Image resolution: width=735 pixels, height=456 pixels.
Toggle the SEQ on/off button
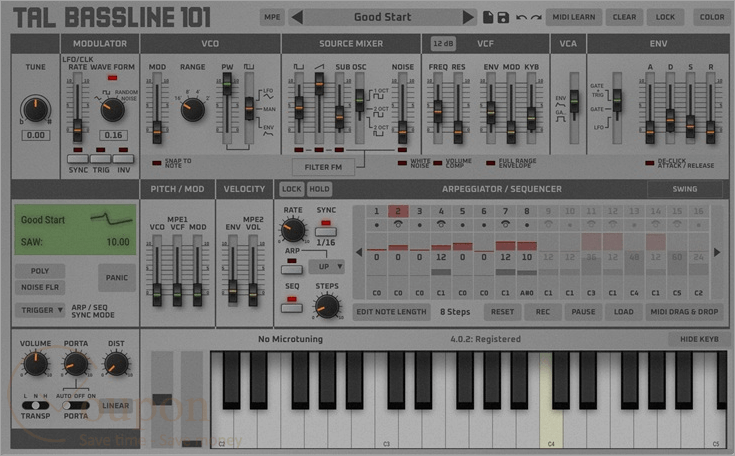tap(292, 308)
